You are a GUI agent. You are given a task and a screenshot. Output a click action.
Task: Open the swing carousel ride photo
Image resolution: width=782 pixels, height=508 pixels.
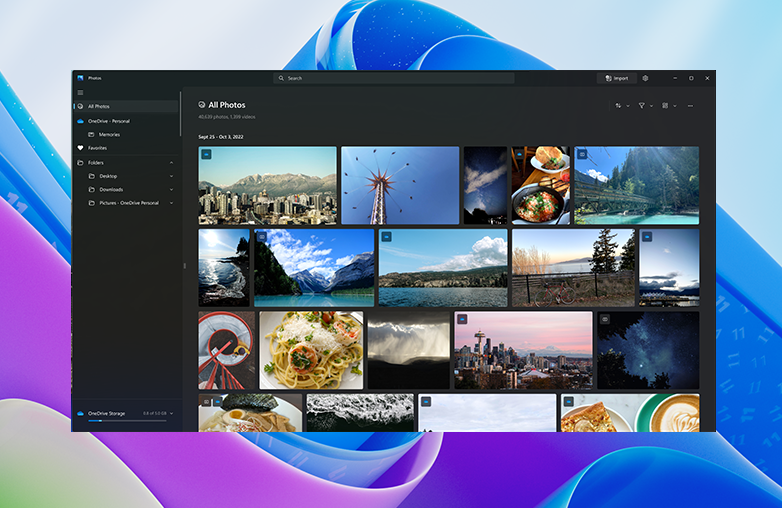click(400, 185)
